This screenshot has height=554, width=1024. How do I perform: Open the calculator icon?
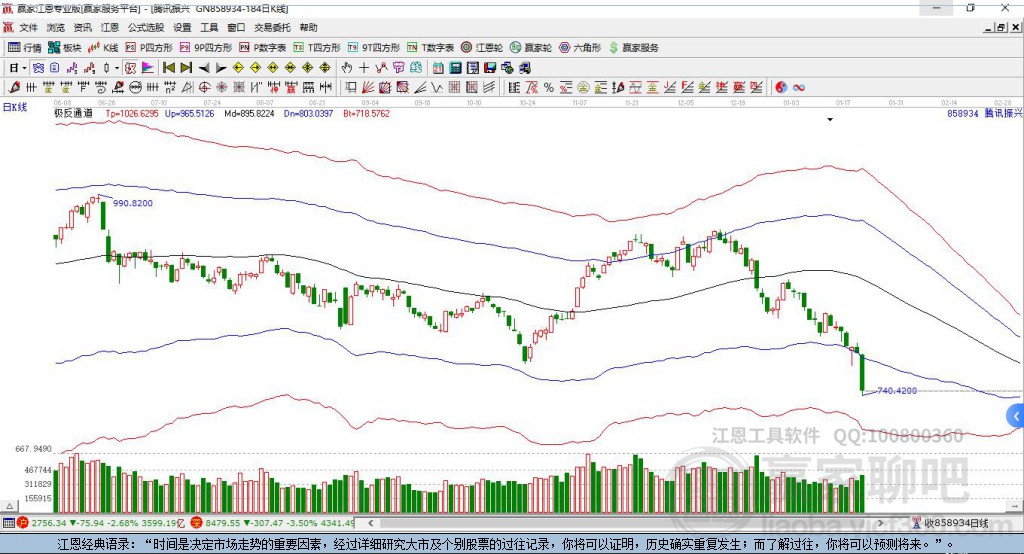455,68
